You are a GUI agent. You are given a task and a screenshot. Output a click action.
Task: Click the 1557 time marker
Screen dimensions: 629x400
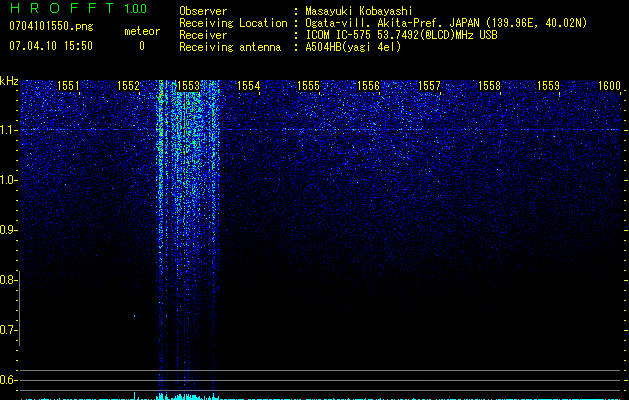(429, 86)
